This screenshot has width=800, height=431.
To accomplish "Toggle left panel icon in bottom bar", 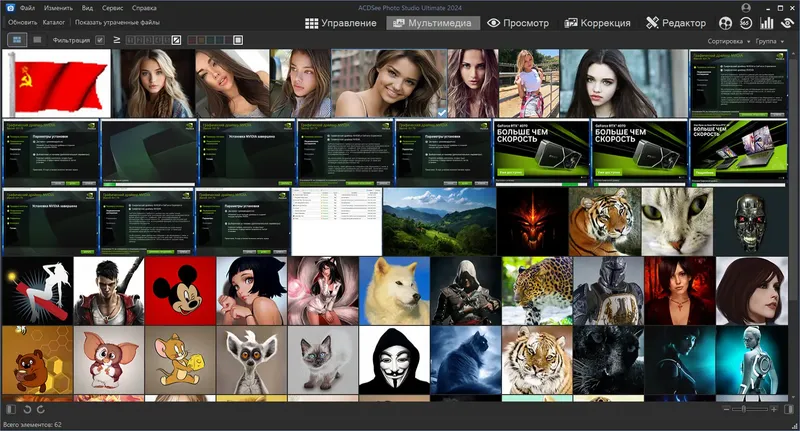I will [x=11, y=409].
